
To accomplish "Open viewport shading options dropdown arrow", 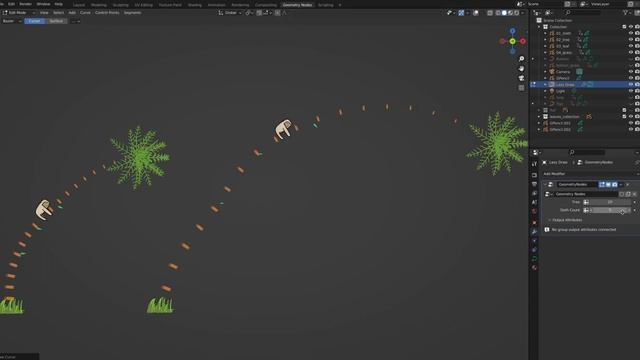I will [x=523, y=13].
